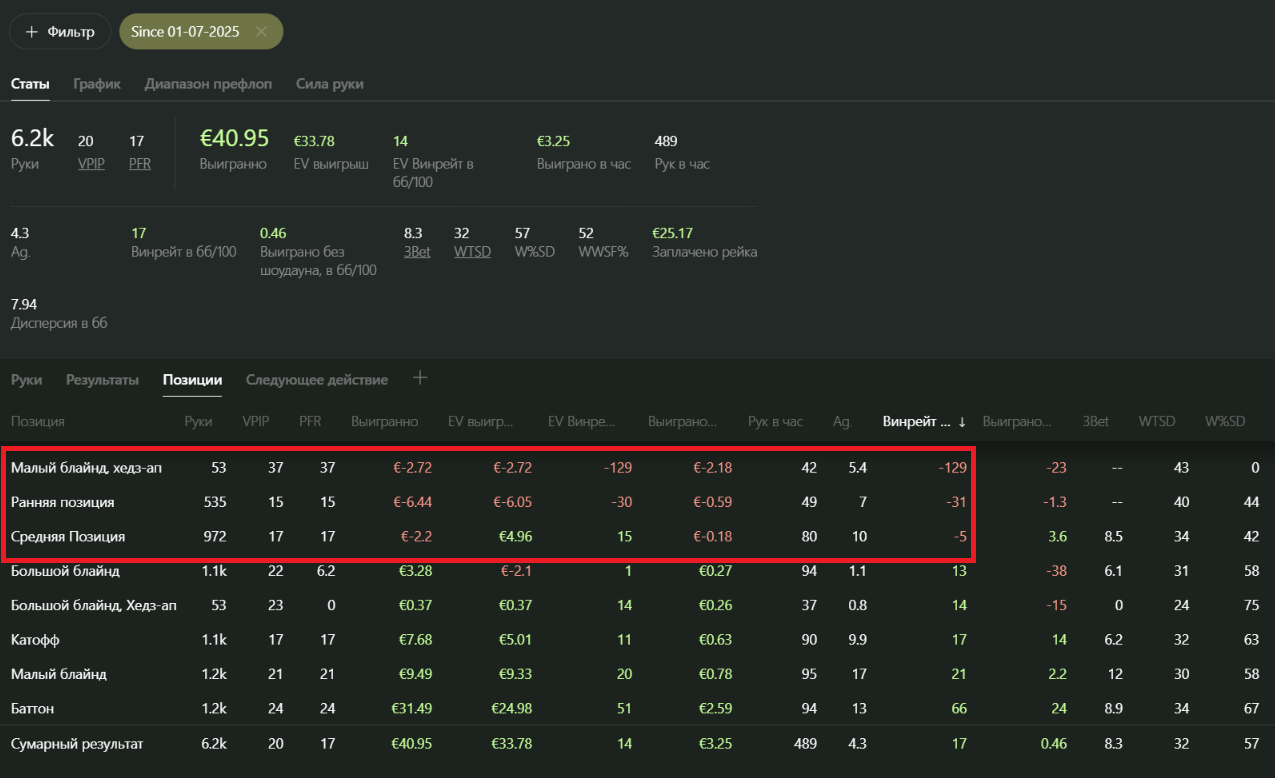Open the VPIP stat definition link
The image size is (1275, 778).
pos(91,164)
